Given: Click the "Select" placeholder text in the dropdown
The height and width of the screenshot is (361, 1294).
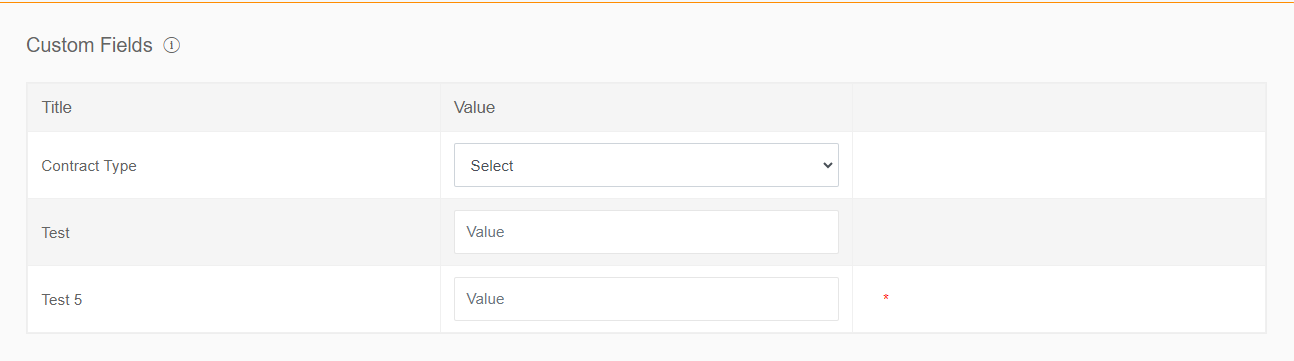Looking at the screenshot, I should [x=492, y=166].
